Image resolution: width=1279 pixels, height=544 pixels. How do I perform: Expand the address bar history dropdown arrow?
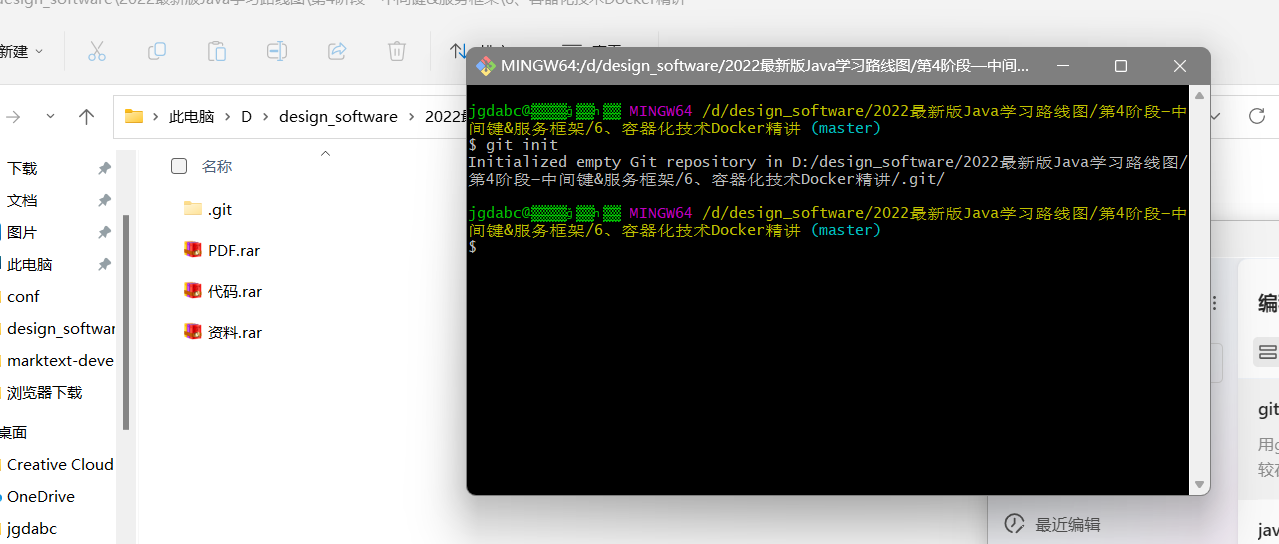click(x=1215, y=117)
